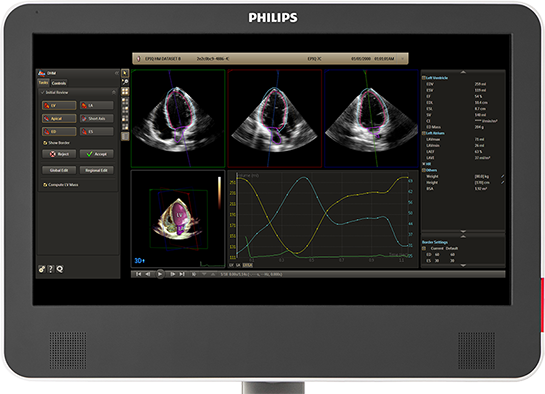Click the EF 54 % value

pyautogui.click(x=478, y=96)
